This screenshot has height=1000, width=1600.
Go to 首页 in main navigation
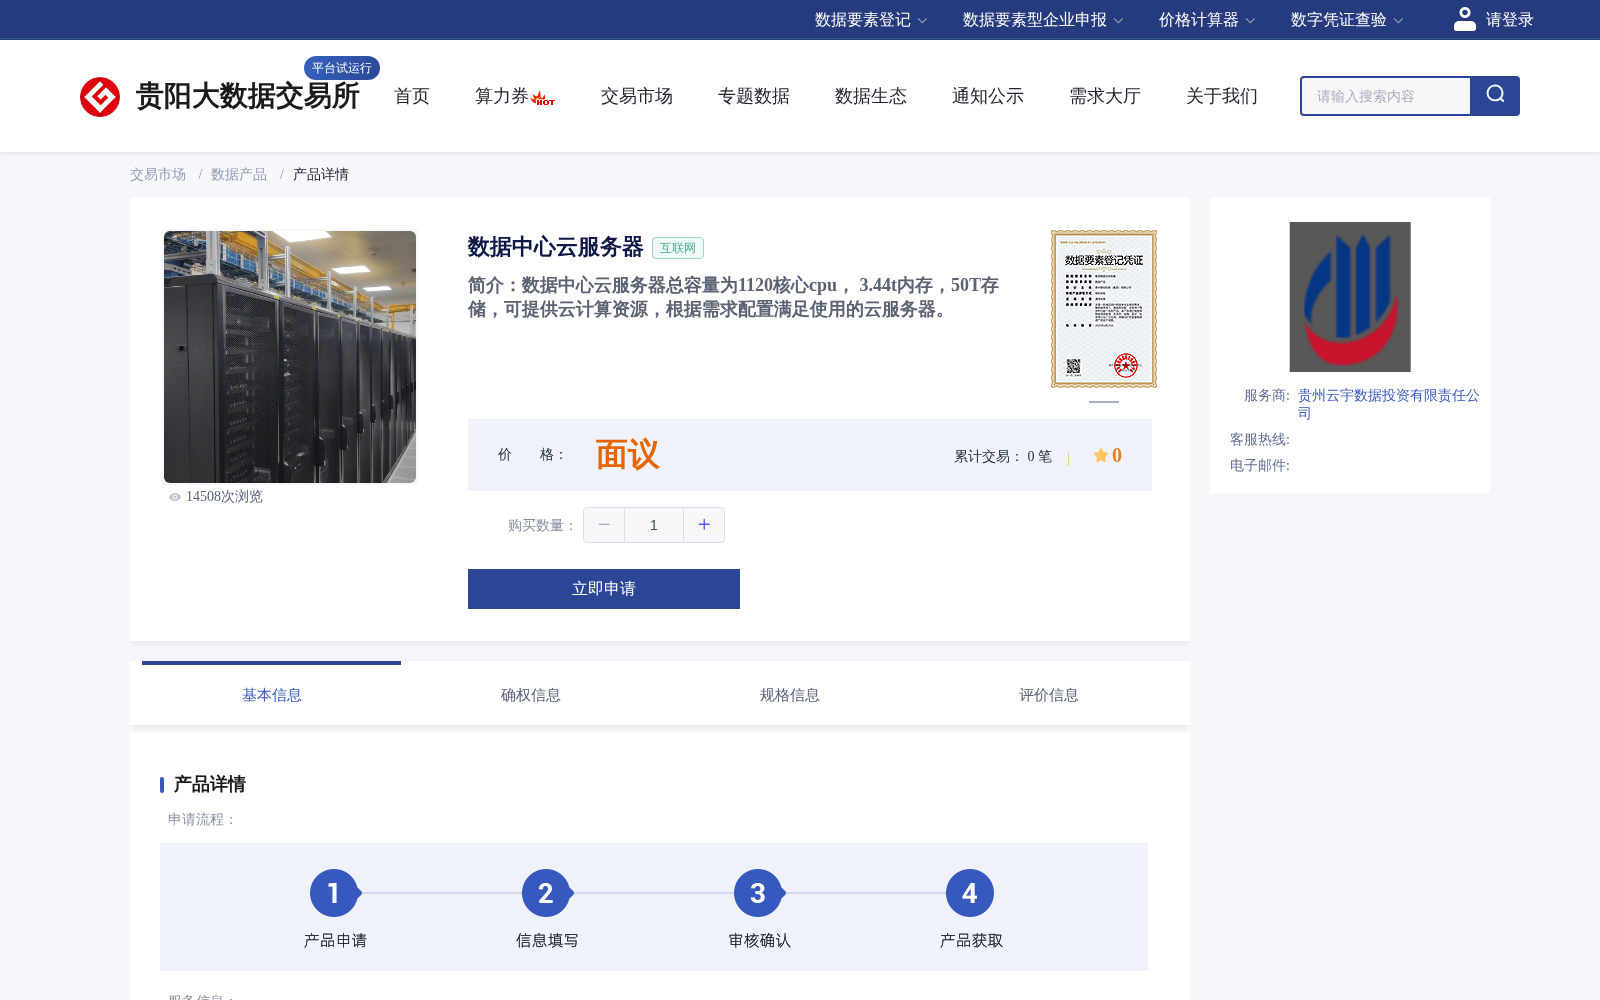click(412, 96)
